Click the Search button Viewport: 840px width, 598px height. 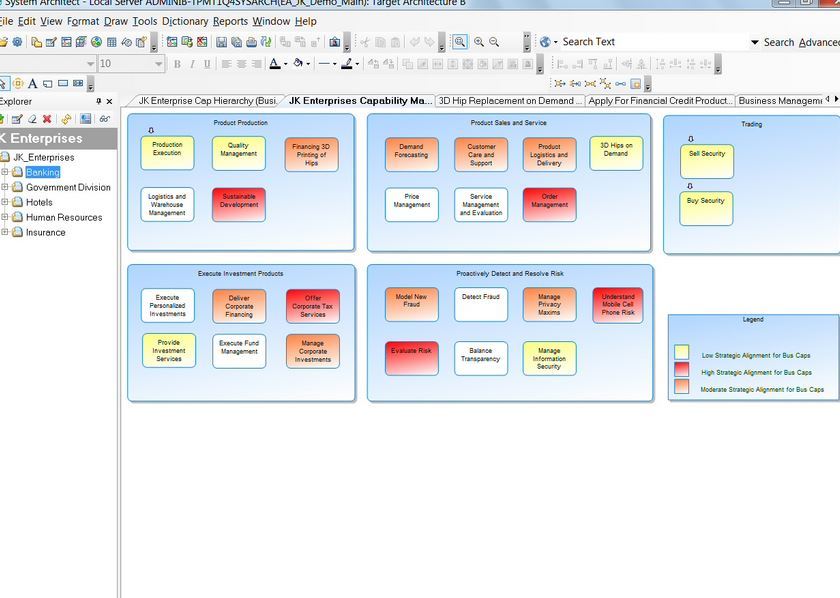click(x=779, y=42)
